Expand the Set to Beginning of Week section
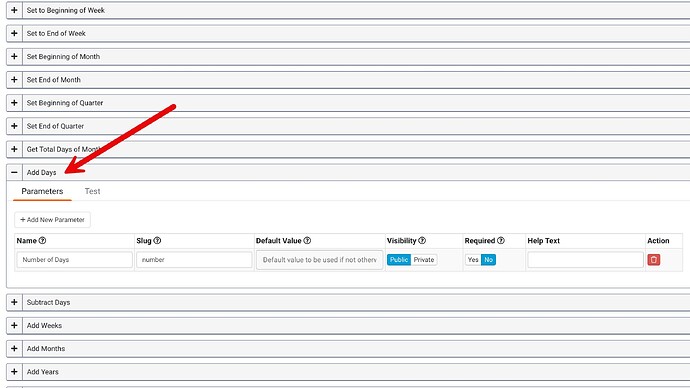 click(14, 10)
